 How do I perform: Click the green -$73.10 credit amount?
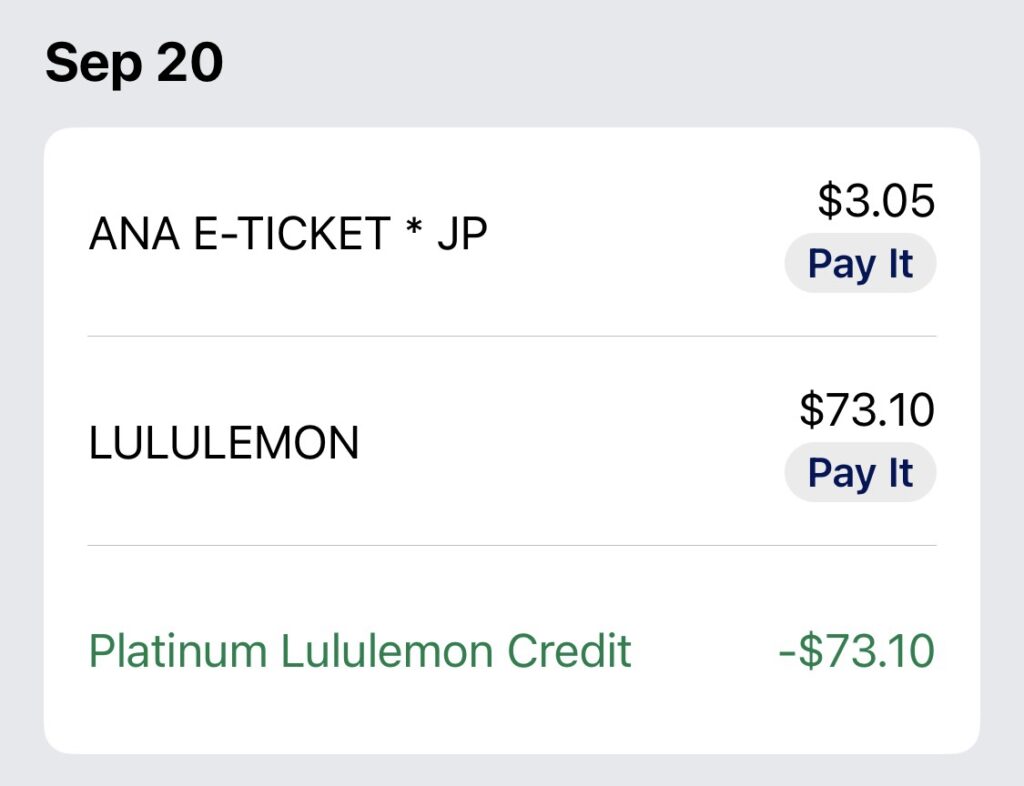pyautogui.click(x=856, y=651)
